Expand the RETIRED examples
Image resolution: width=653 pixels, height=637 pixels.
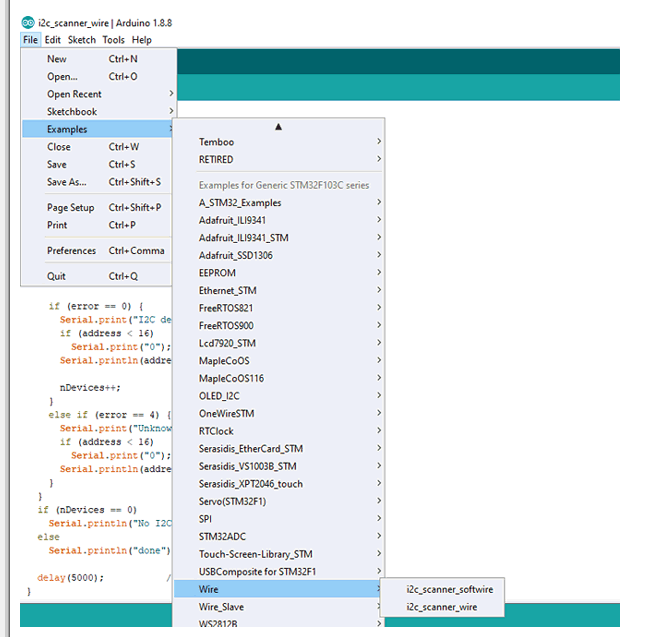coord(278,159)
